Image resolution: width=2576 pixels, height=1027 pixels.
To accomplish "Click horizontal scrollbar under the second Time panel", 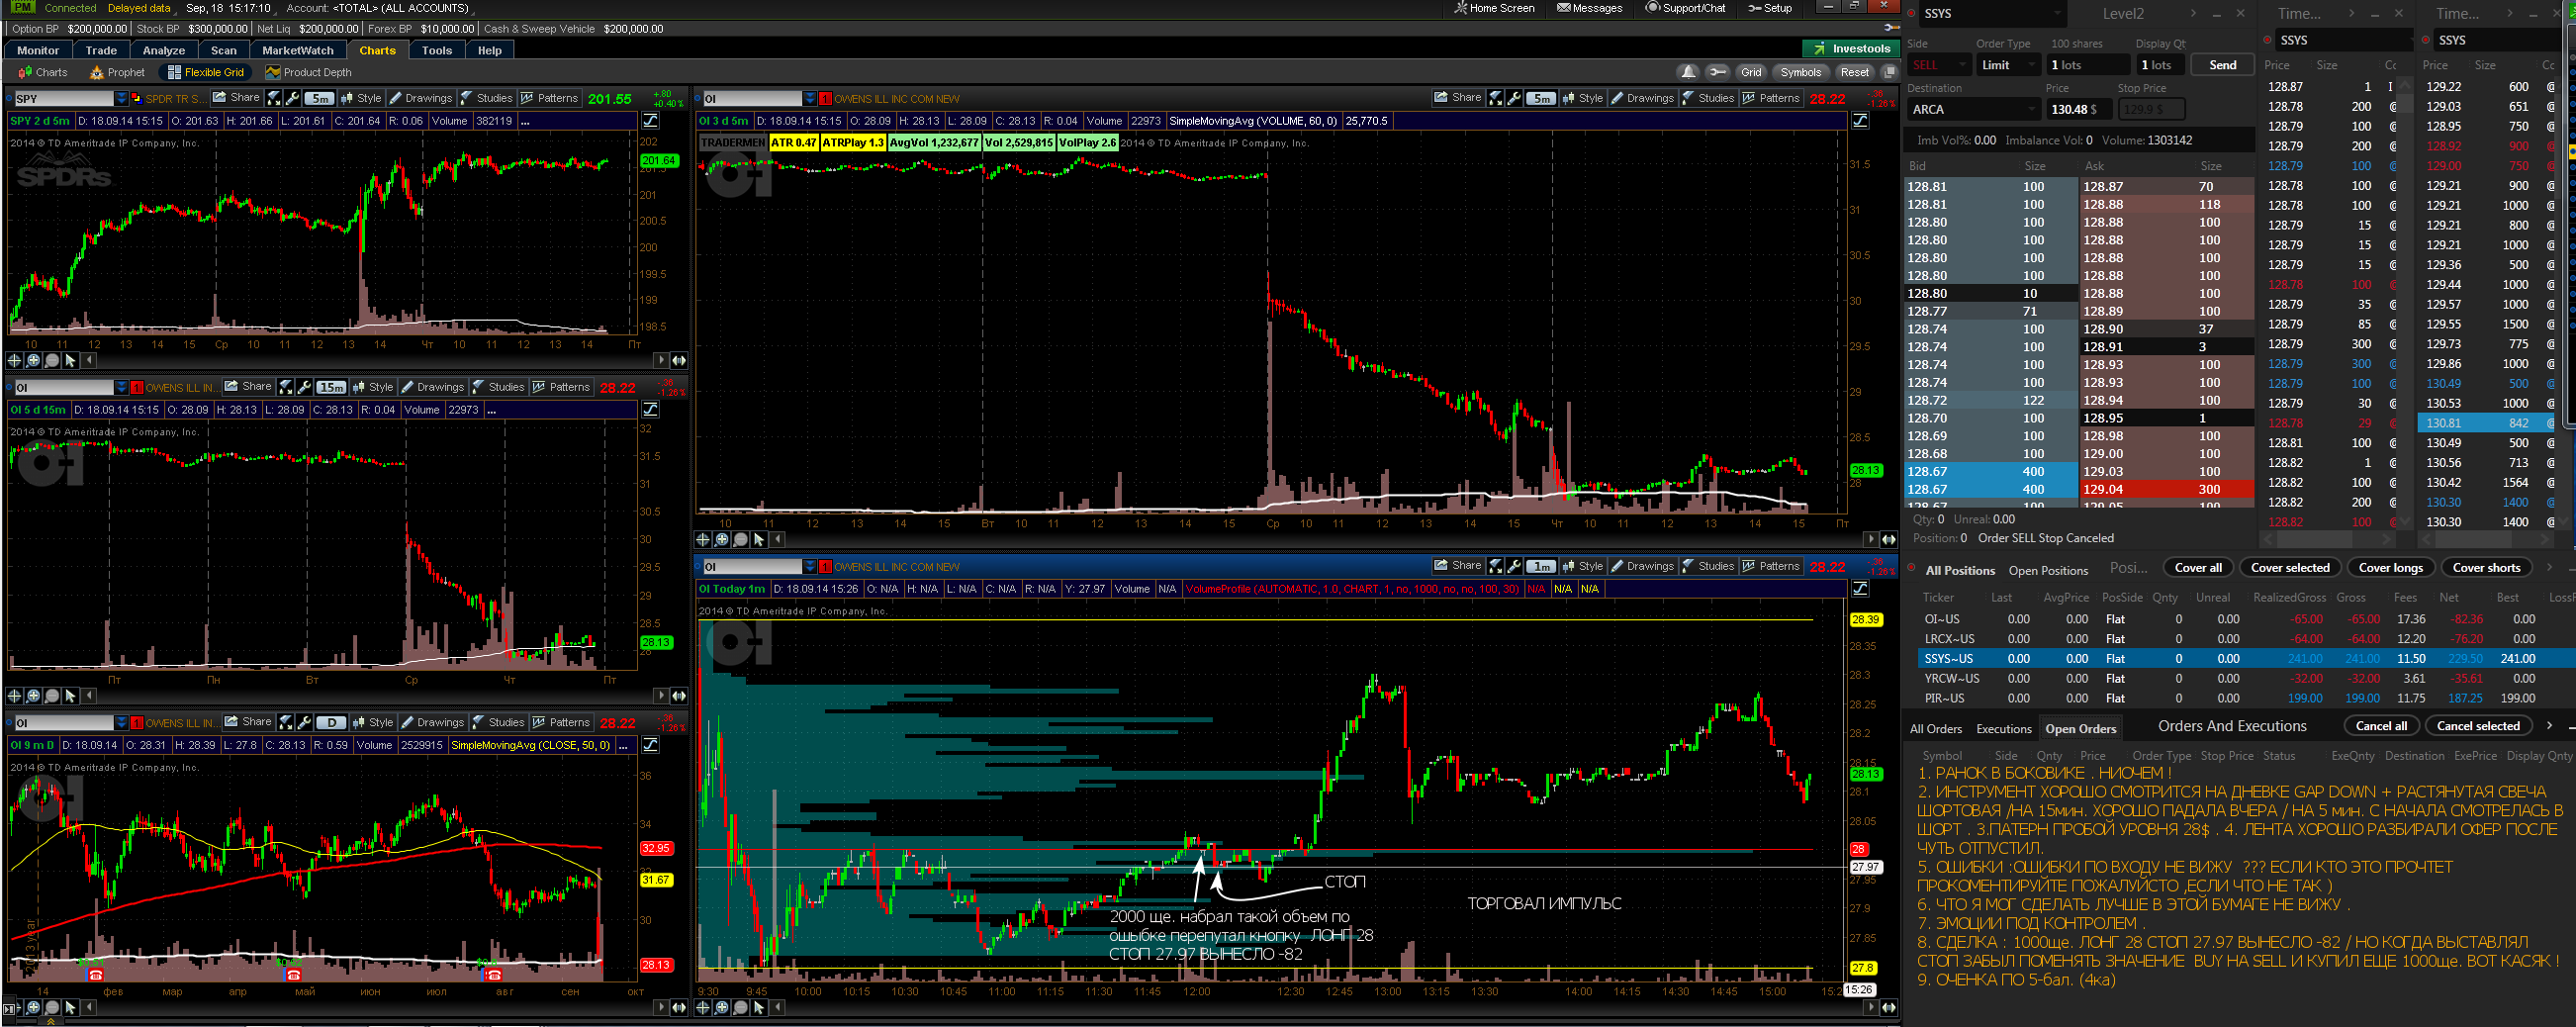I will pos(2487,539).
